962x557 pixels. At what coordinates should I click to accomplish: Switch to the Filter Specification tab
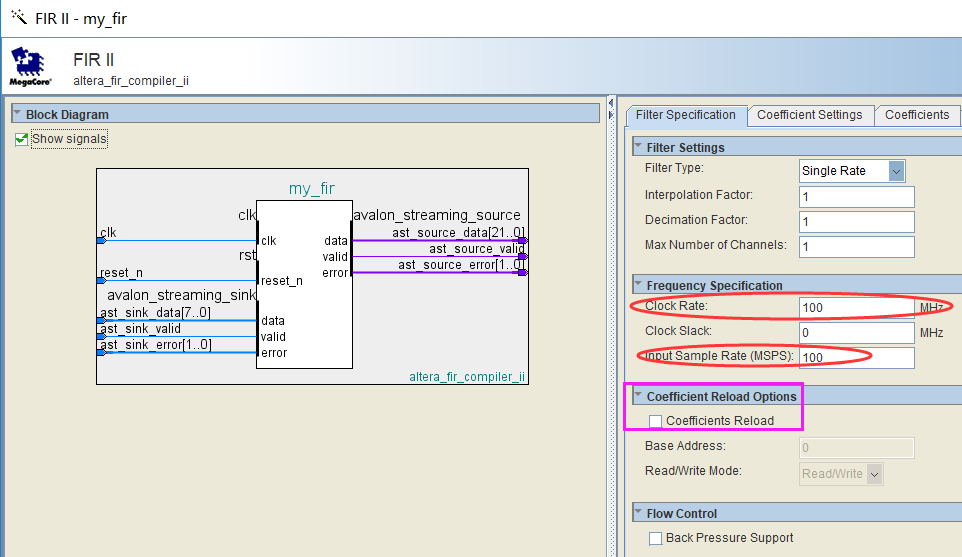(x=686, y=115)
